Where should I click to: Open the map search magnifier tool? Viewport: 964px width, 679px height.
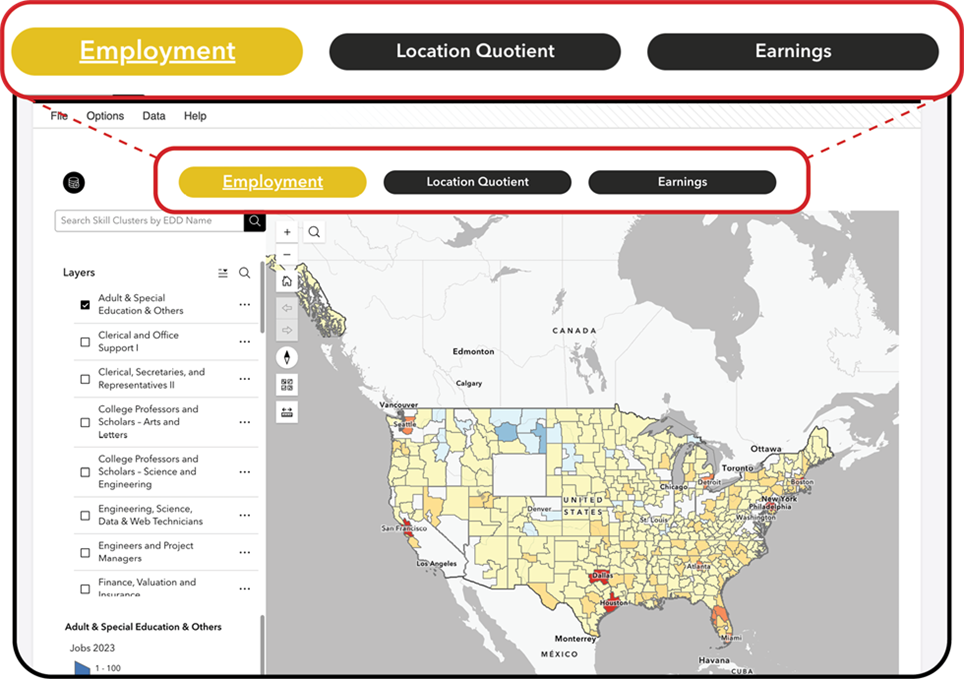pyautogui.click(x=314, y=232)
